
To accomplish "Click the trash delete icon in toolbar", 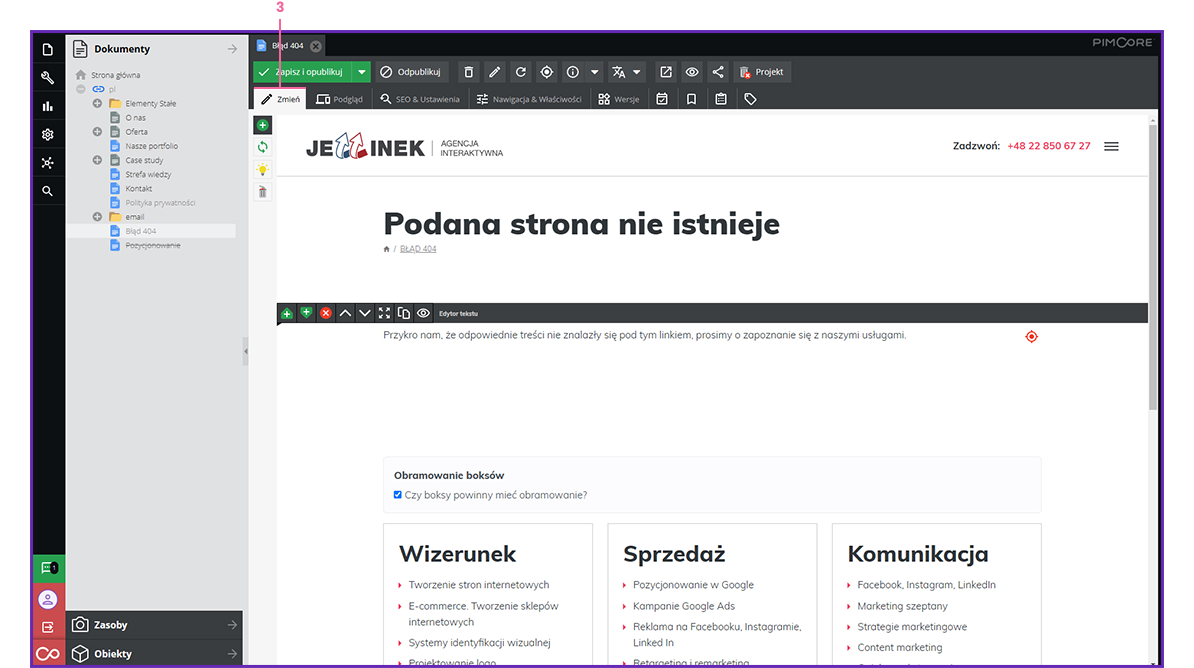I will click(x=468, y=72).
